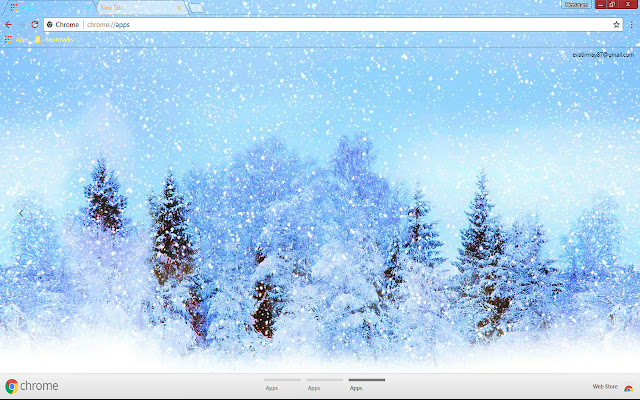Close the New Tab tab
This screenshot has height=400, width=640.
179,8
